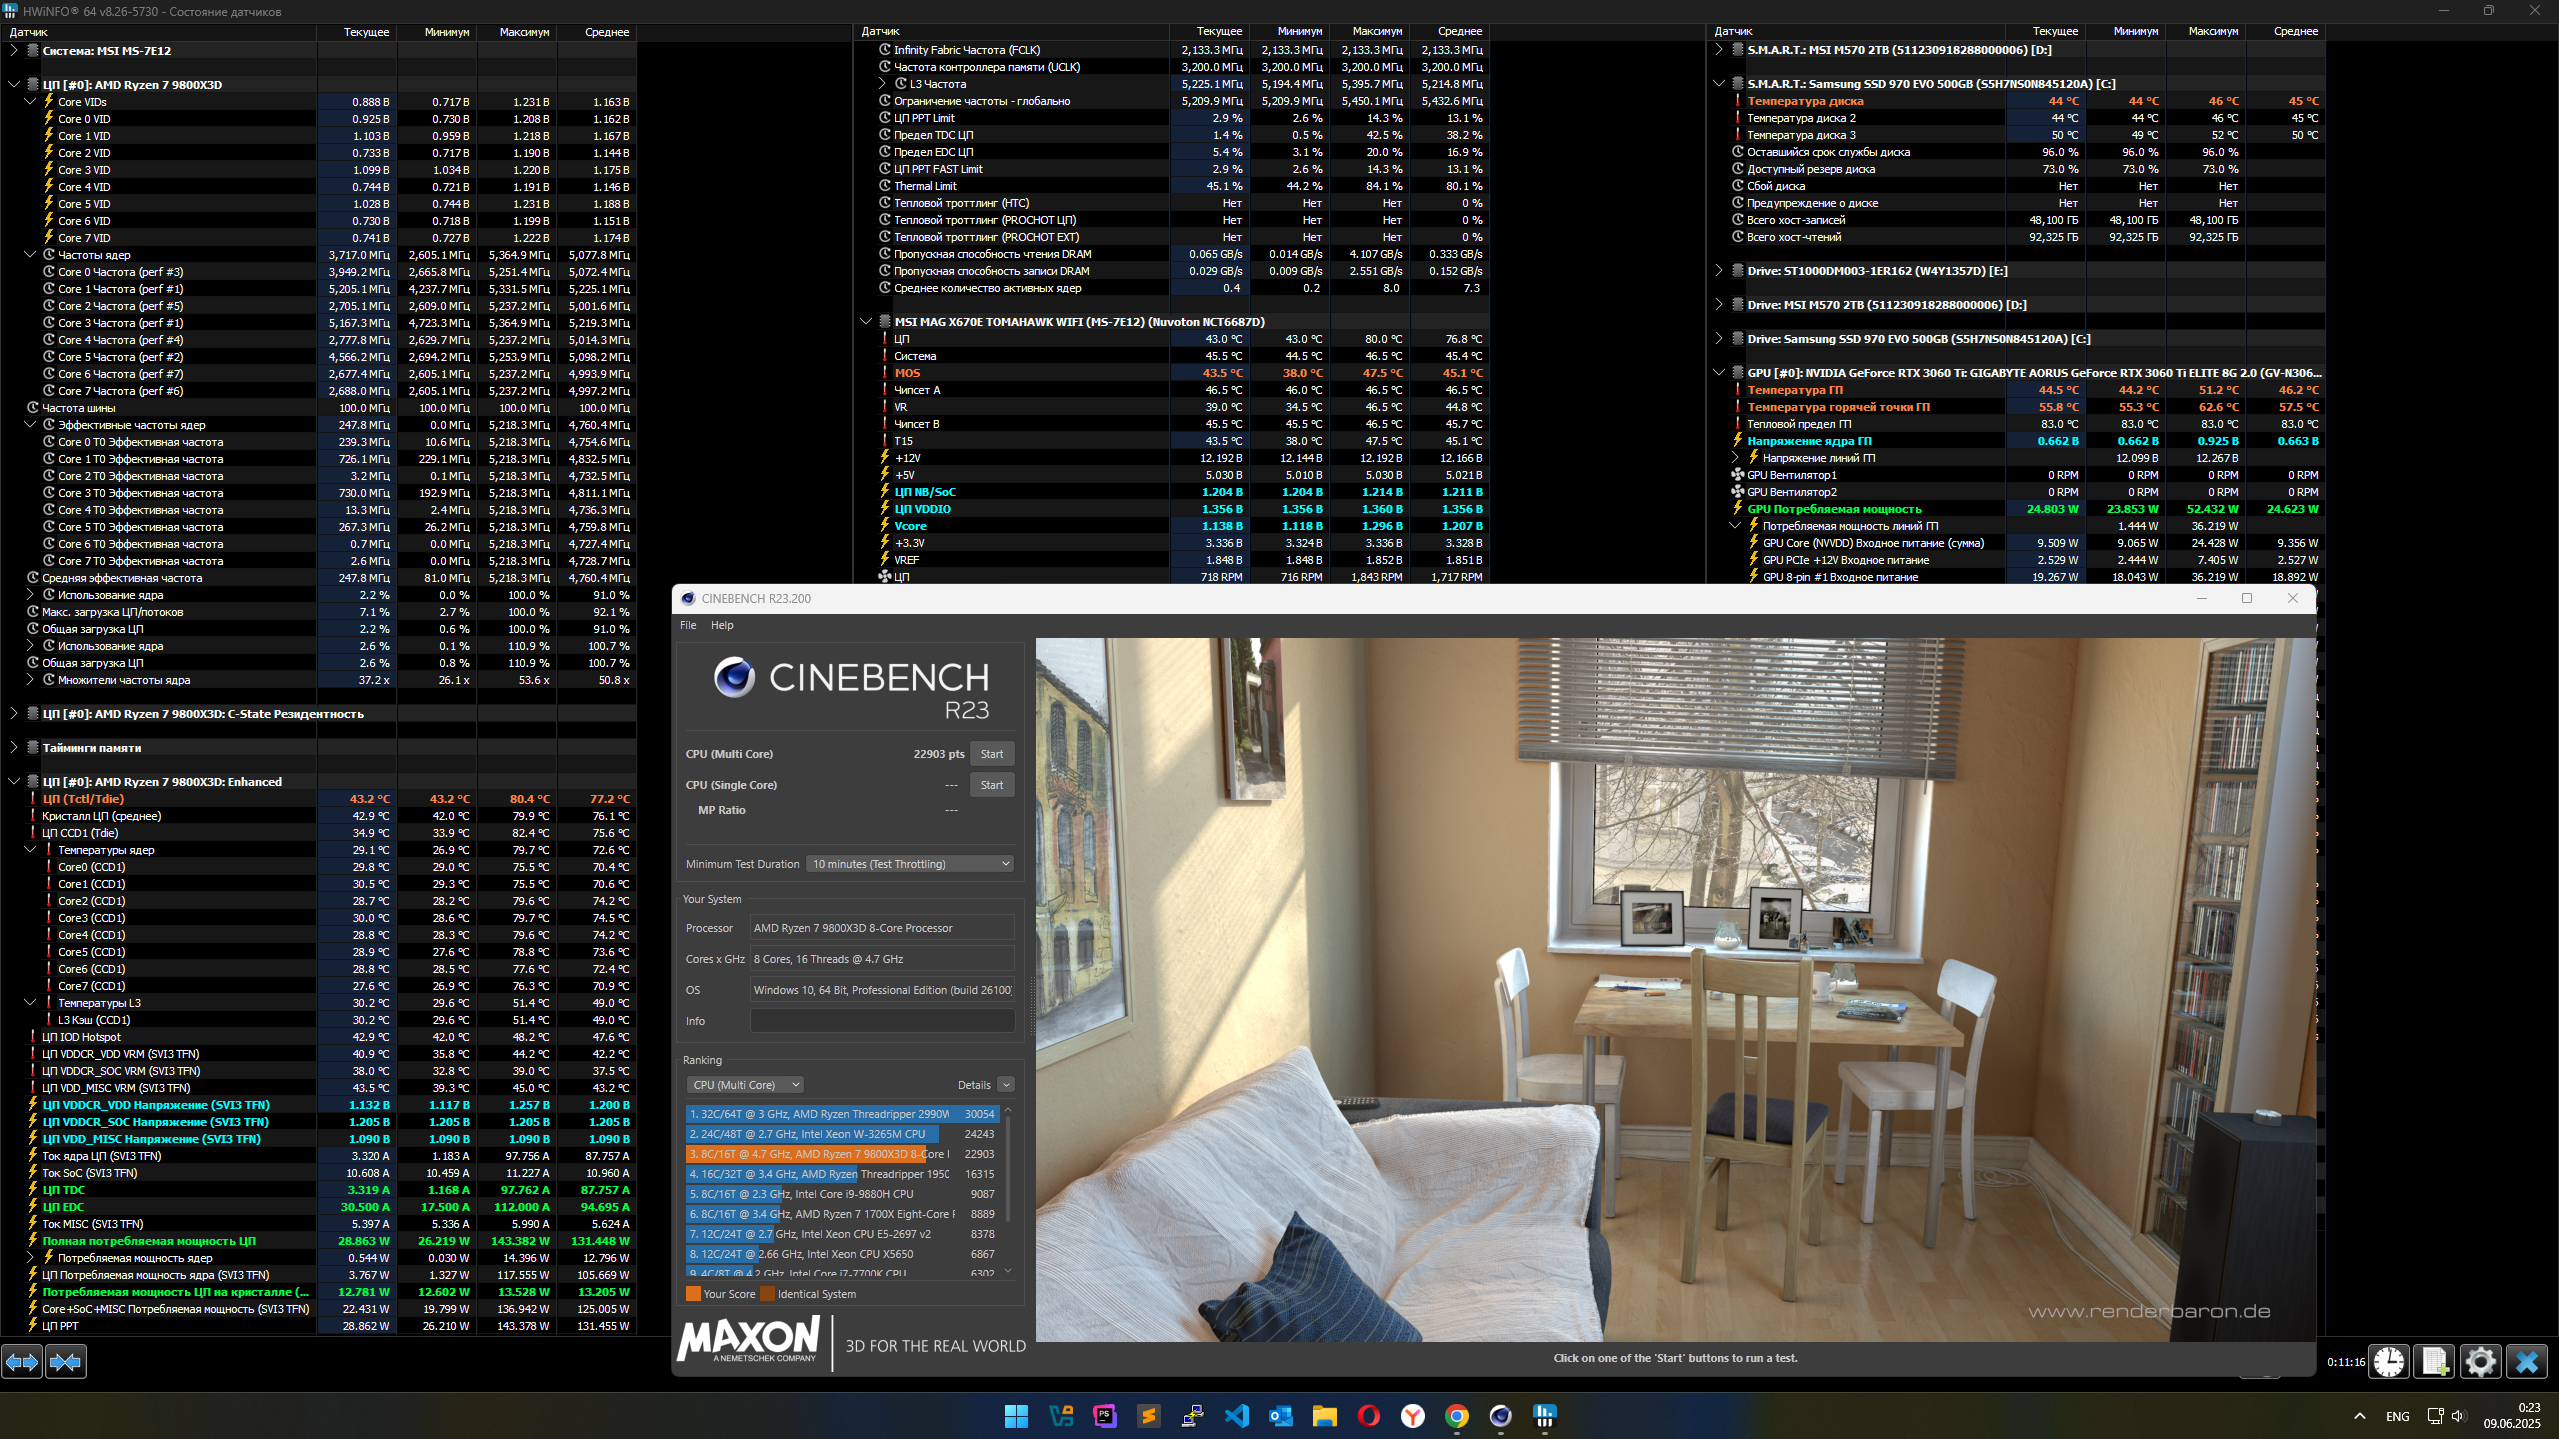Image resolution: width=2559 pixels, height=1439 pixels.
Task: Click the HWiNFO reset clock icon
Action: pyautogui.click(x=2389, y=1361)
